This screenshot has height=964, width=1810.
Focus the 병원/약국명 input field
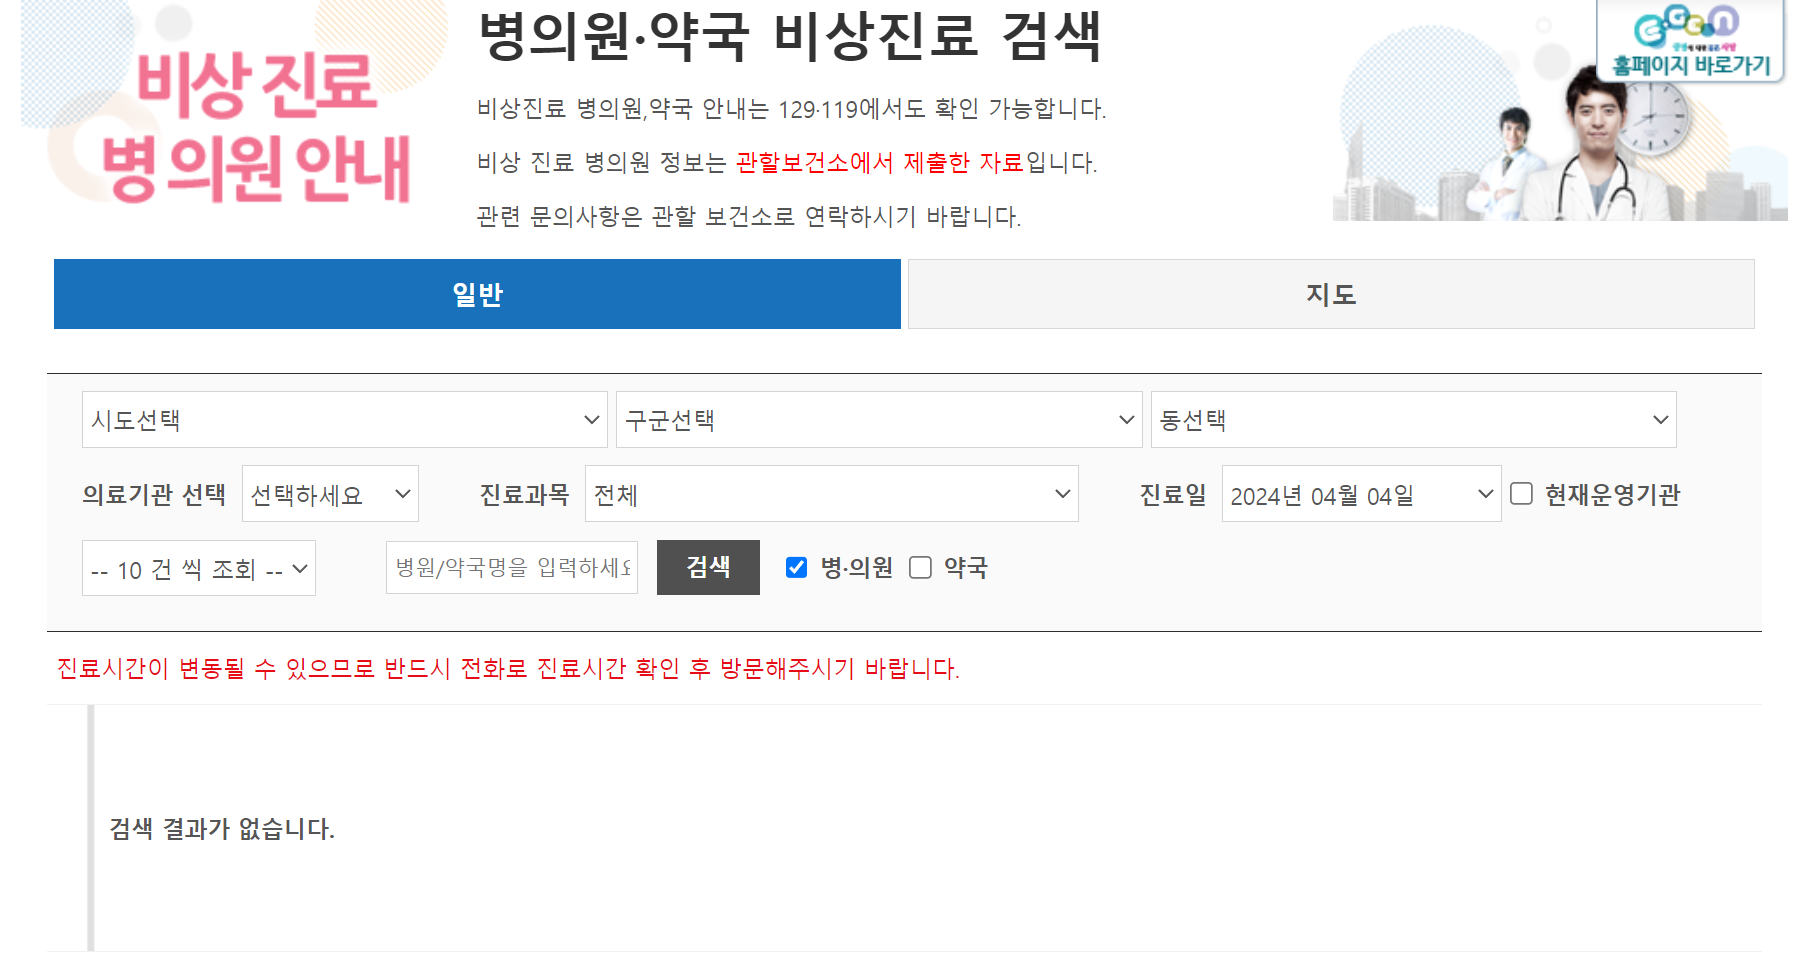(x=512, y=568)
